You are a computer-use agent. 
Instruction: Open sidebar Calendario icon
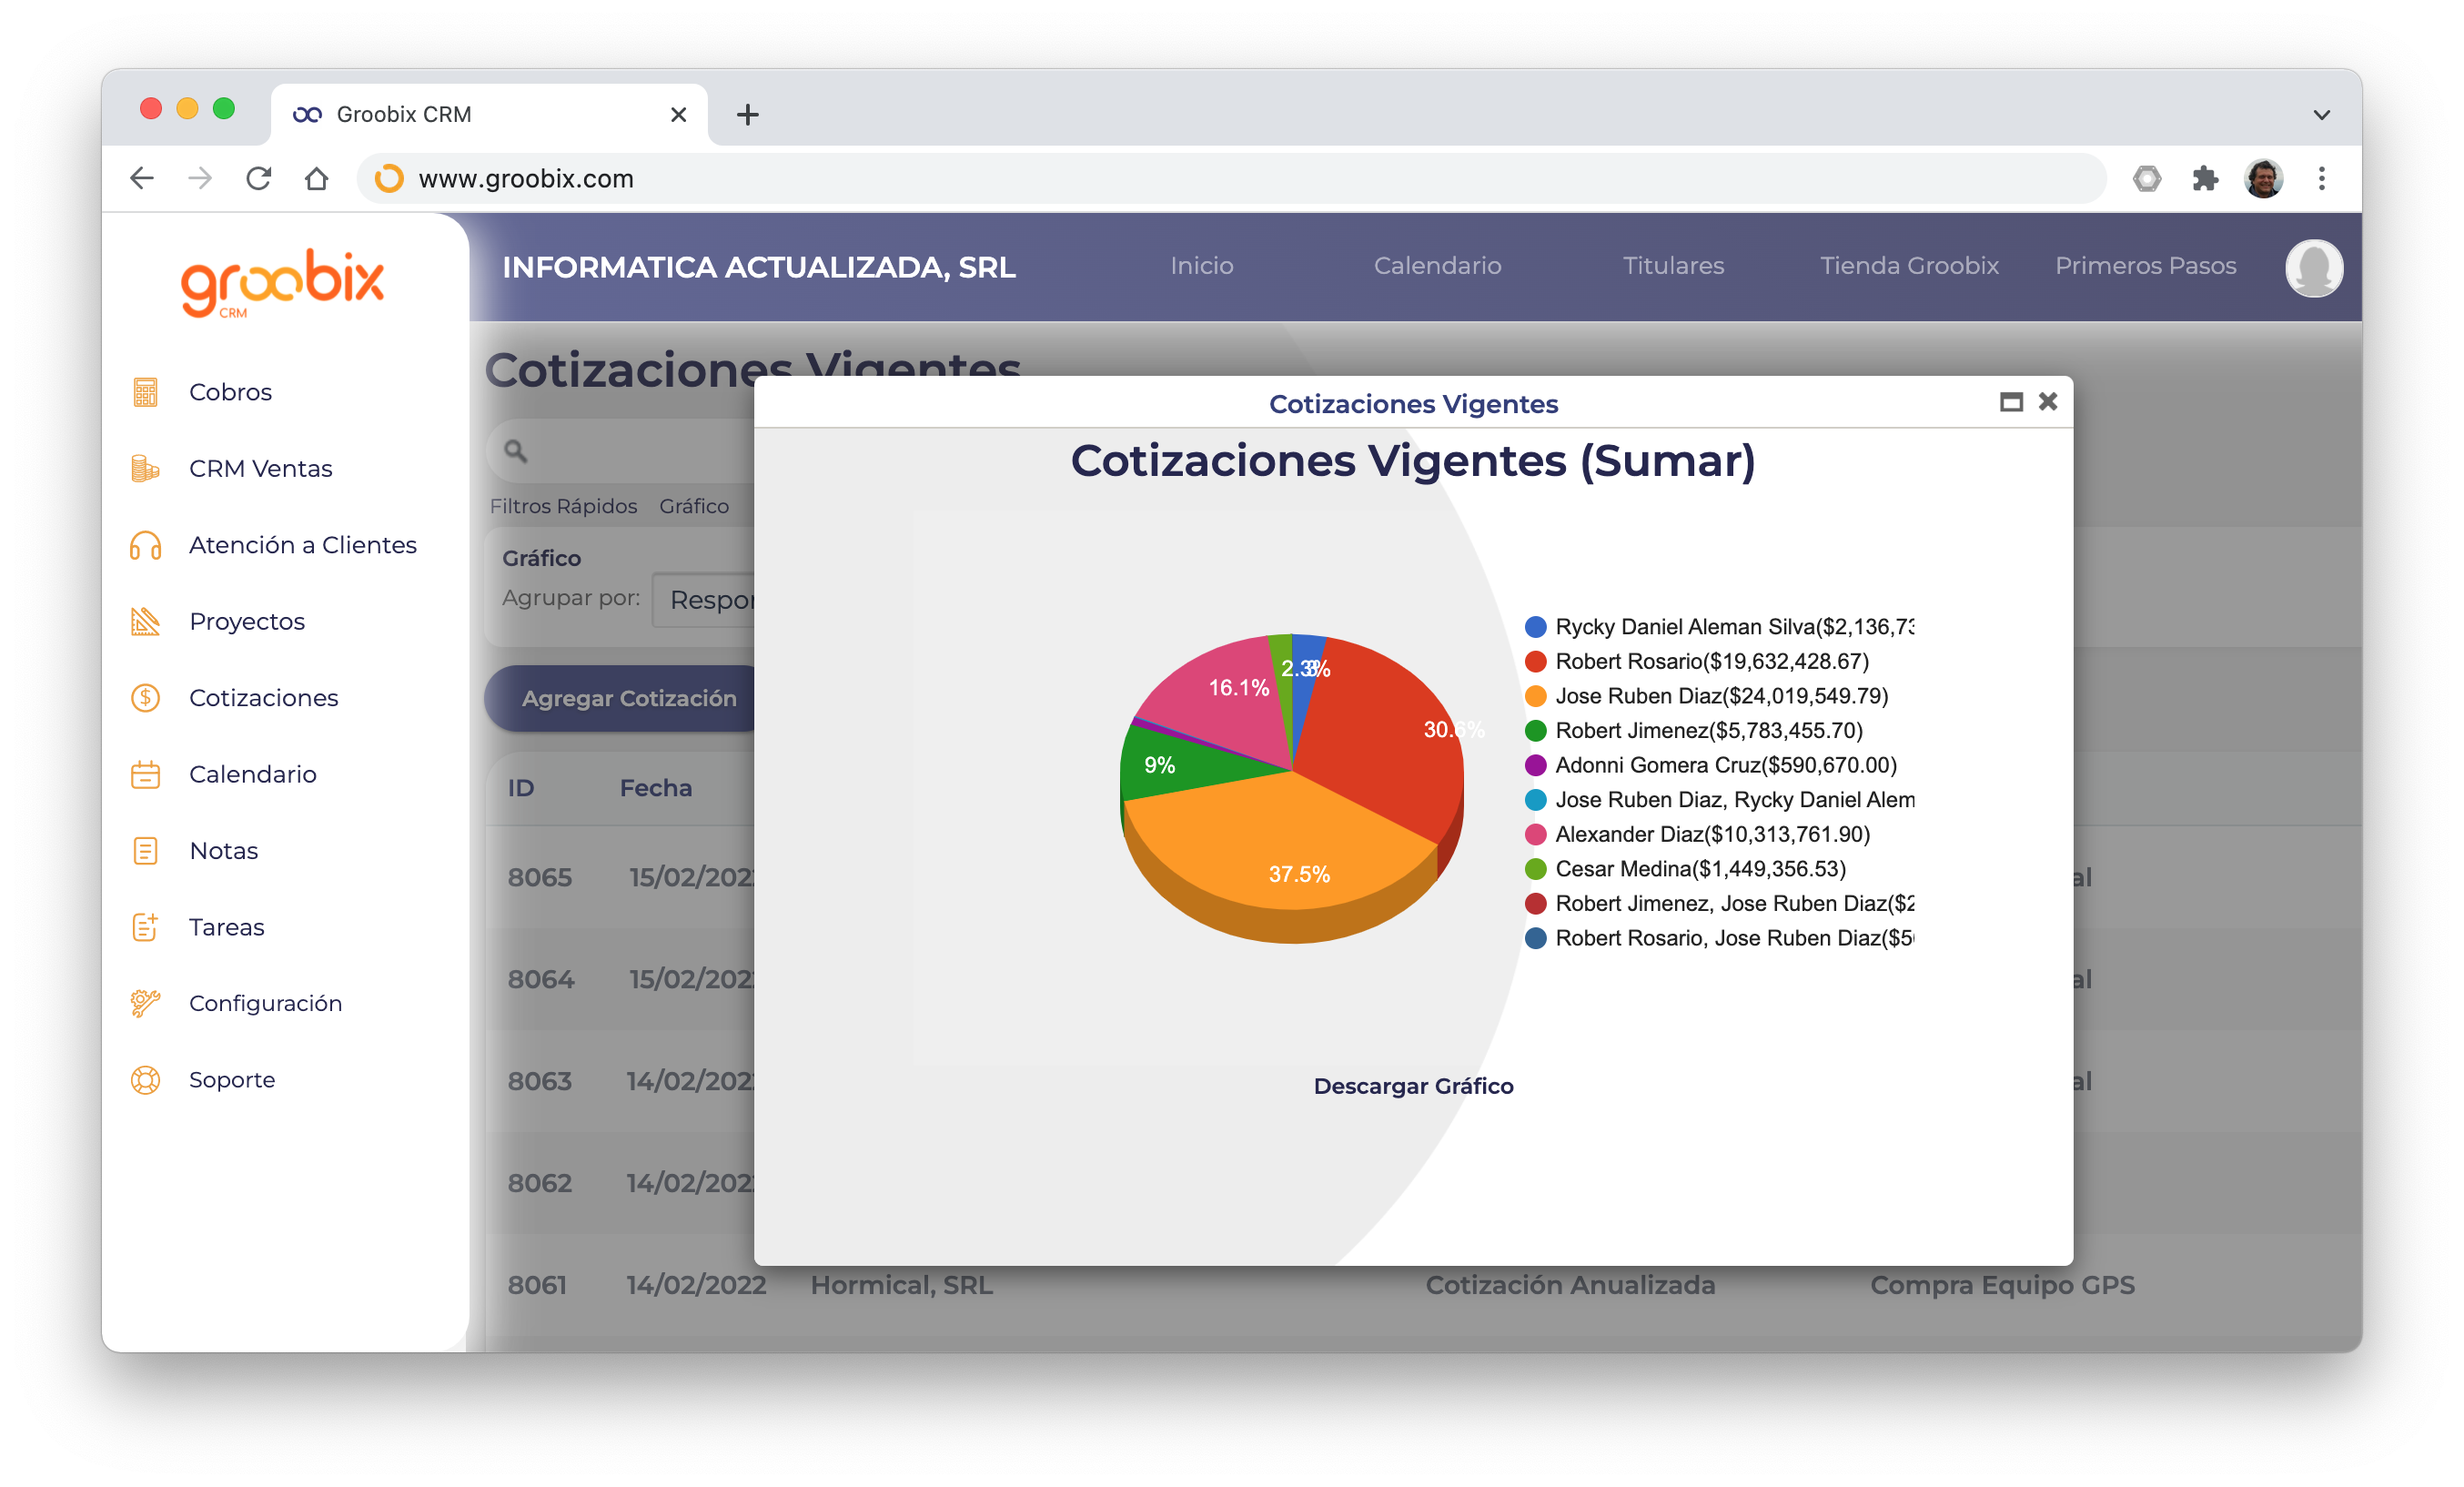pyautogui.click(x=146, y=774)
